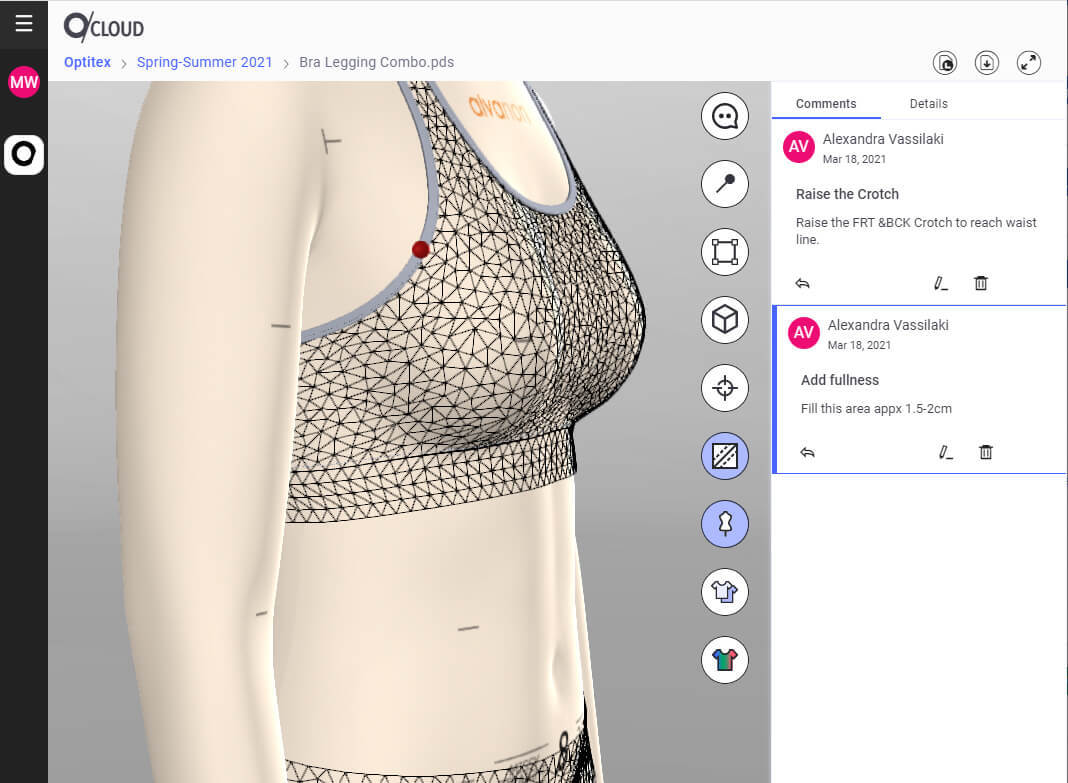Click the comments speech bubble tool

coord(724,117)
